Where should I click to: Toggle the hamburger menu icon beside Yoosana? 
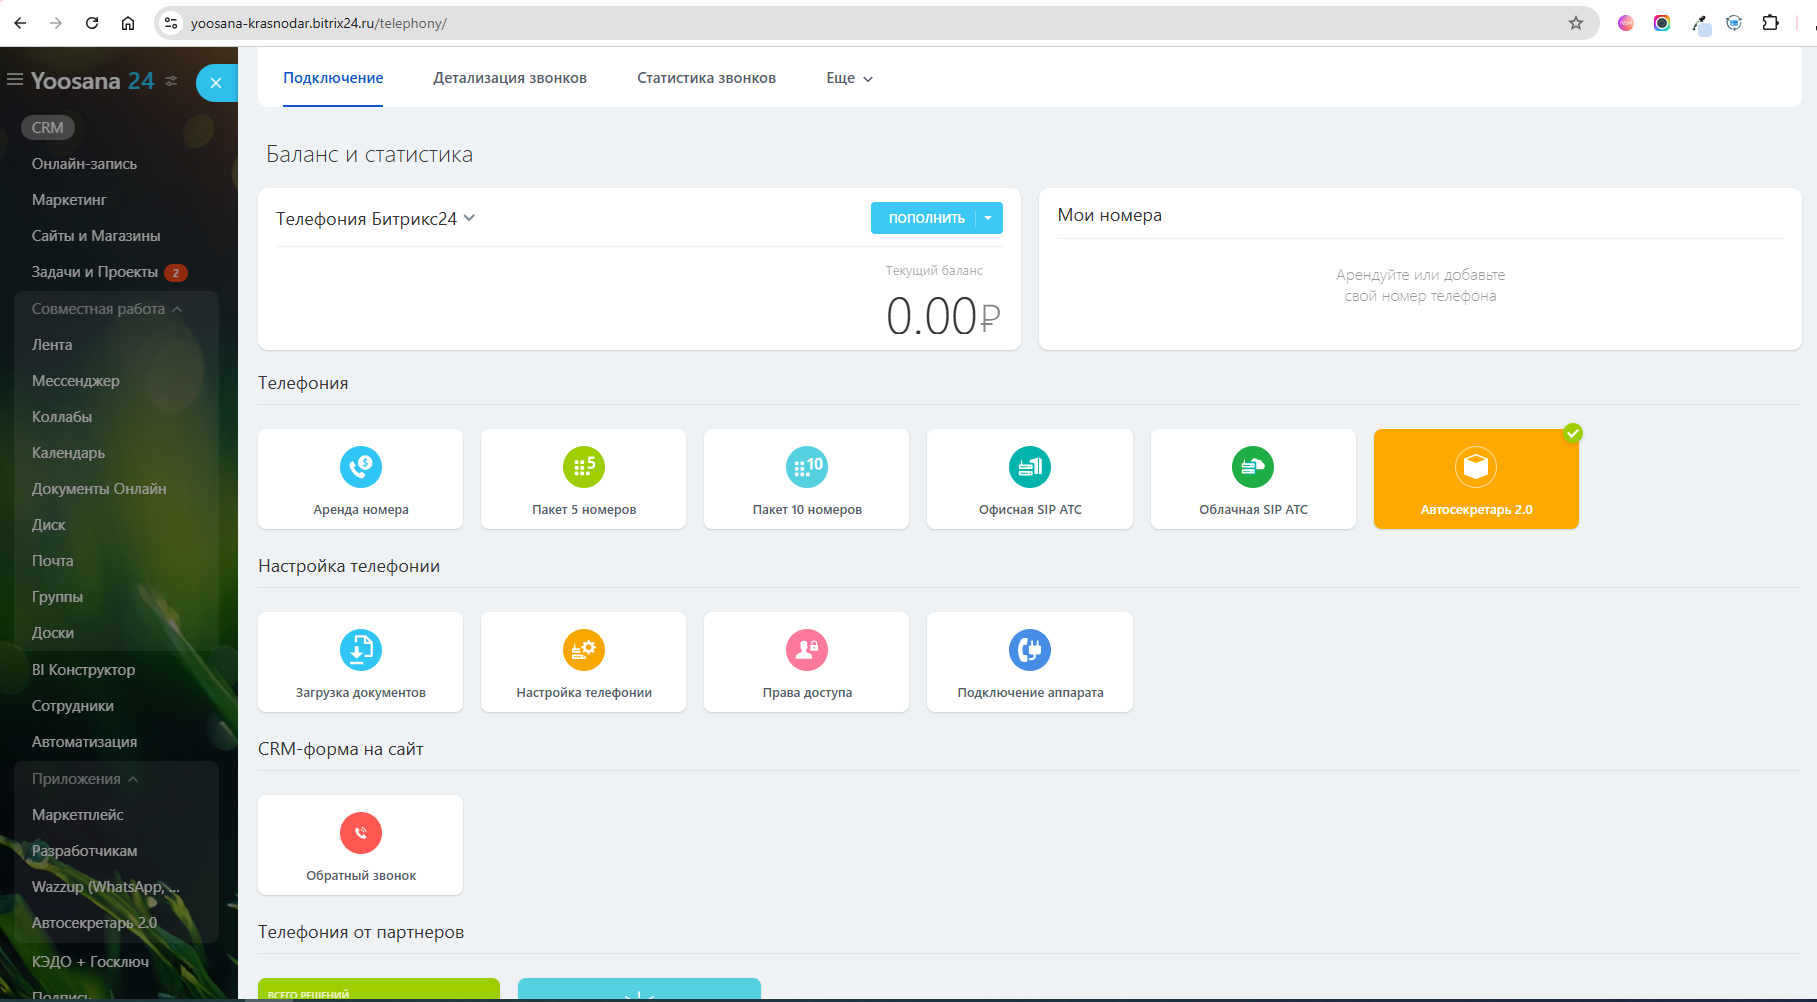(15, 80)
